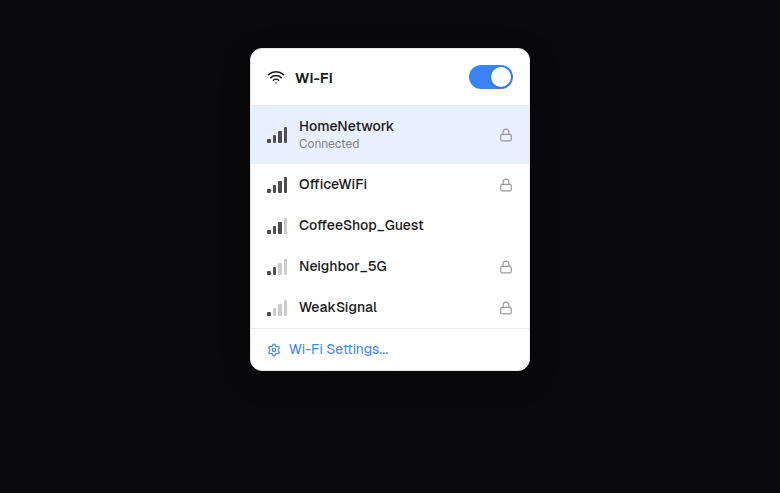This screenshot has width=780, height=493.
Task: Click WeakSignal signal bars icon
Action: pos(277,308)
